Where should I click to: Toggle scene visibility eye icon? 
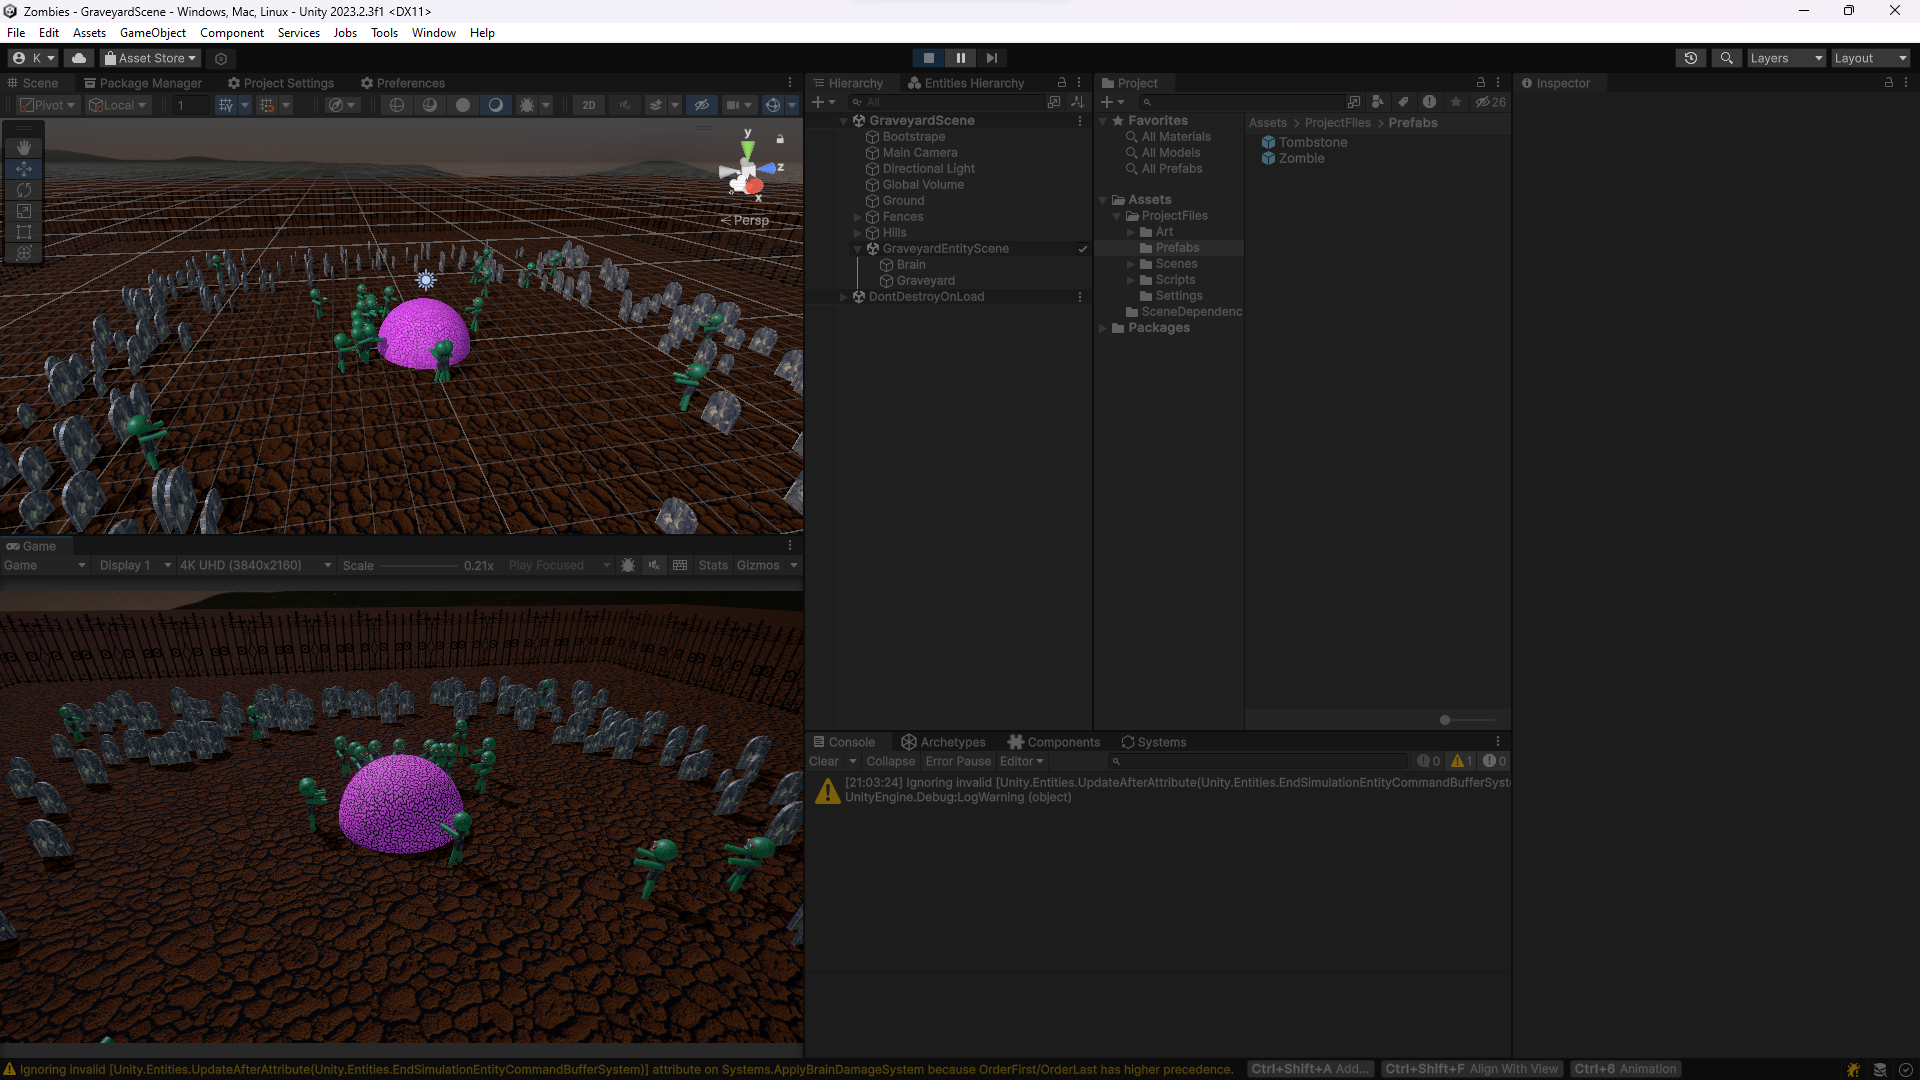tap(702, 105)
